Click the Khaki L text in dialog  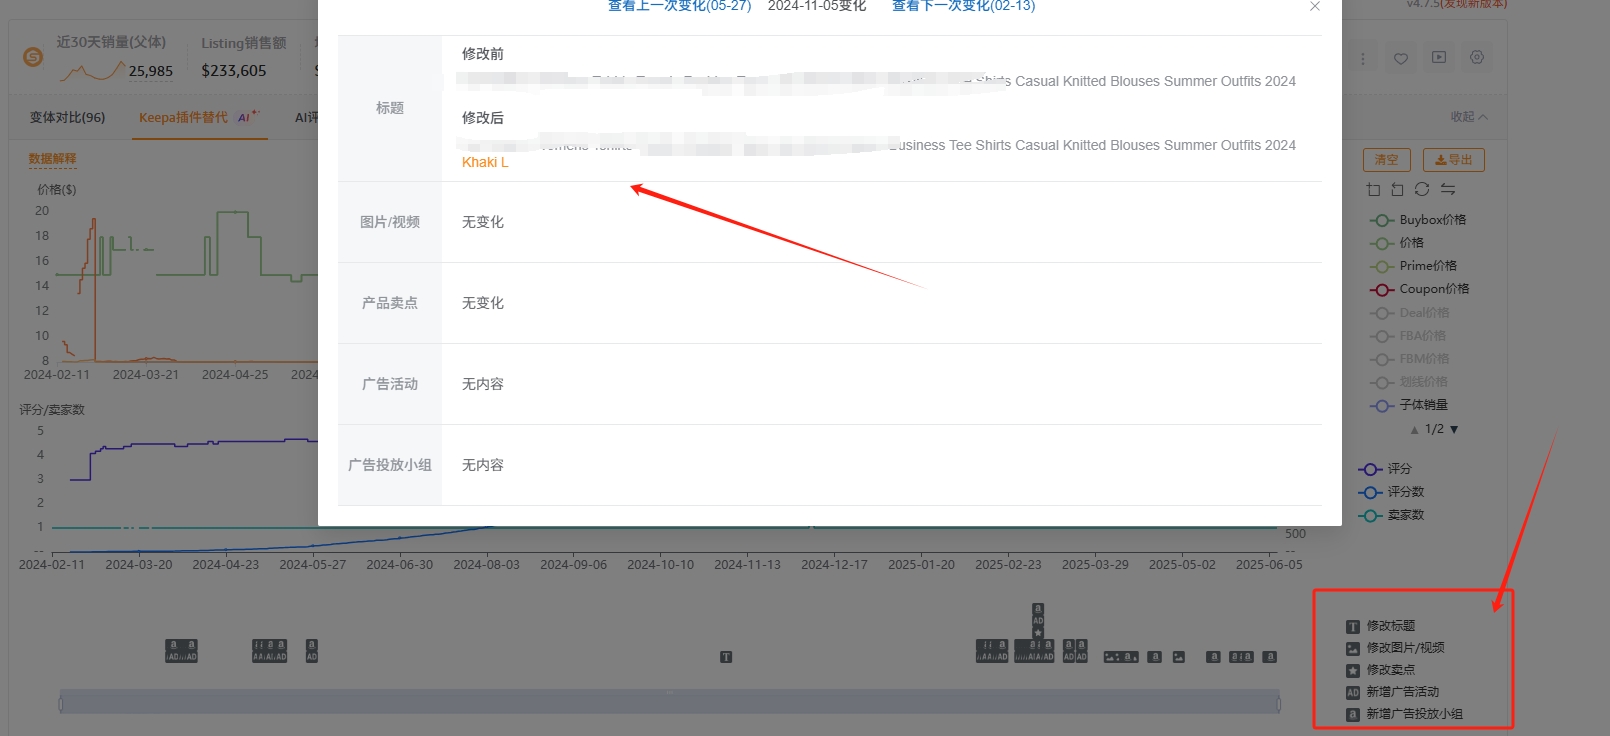[x=485, y=162]
